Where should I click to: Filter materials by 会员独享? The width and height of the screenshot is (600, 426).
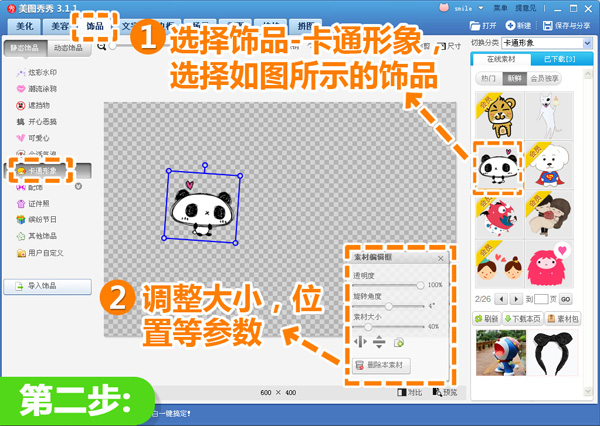pyautogui.click(x=544, y=78)
